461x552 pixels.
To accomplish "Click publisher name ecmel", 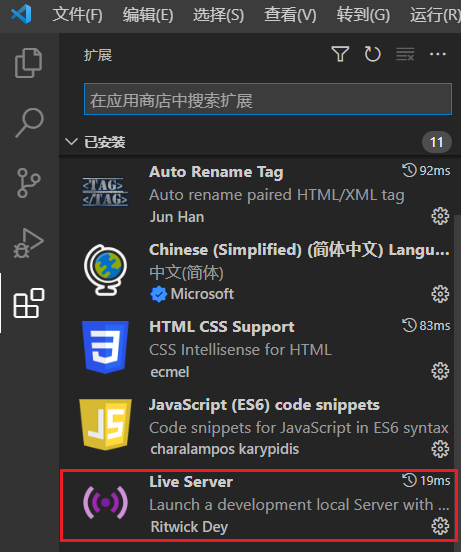I will (x=170, y=372).
